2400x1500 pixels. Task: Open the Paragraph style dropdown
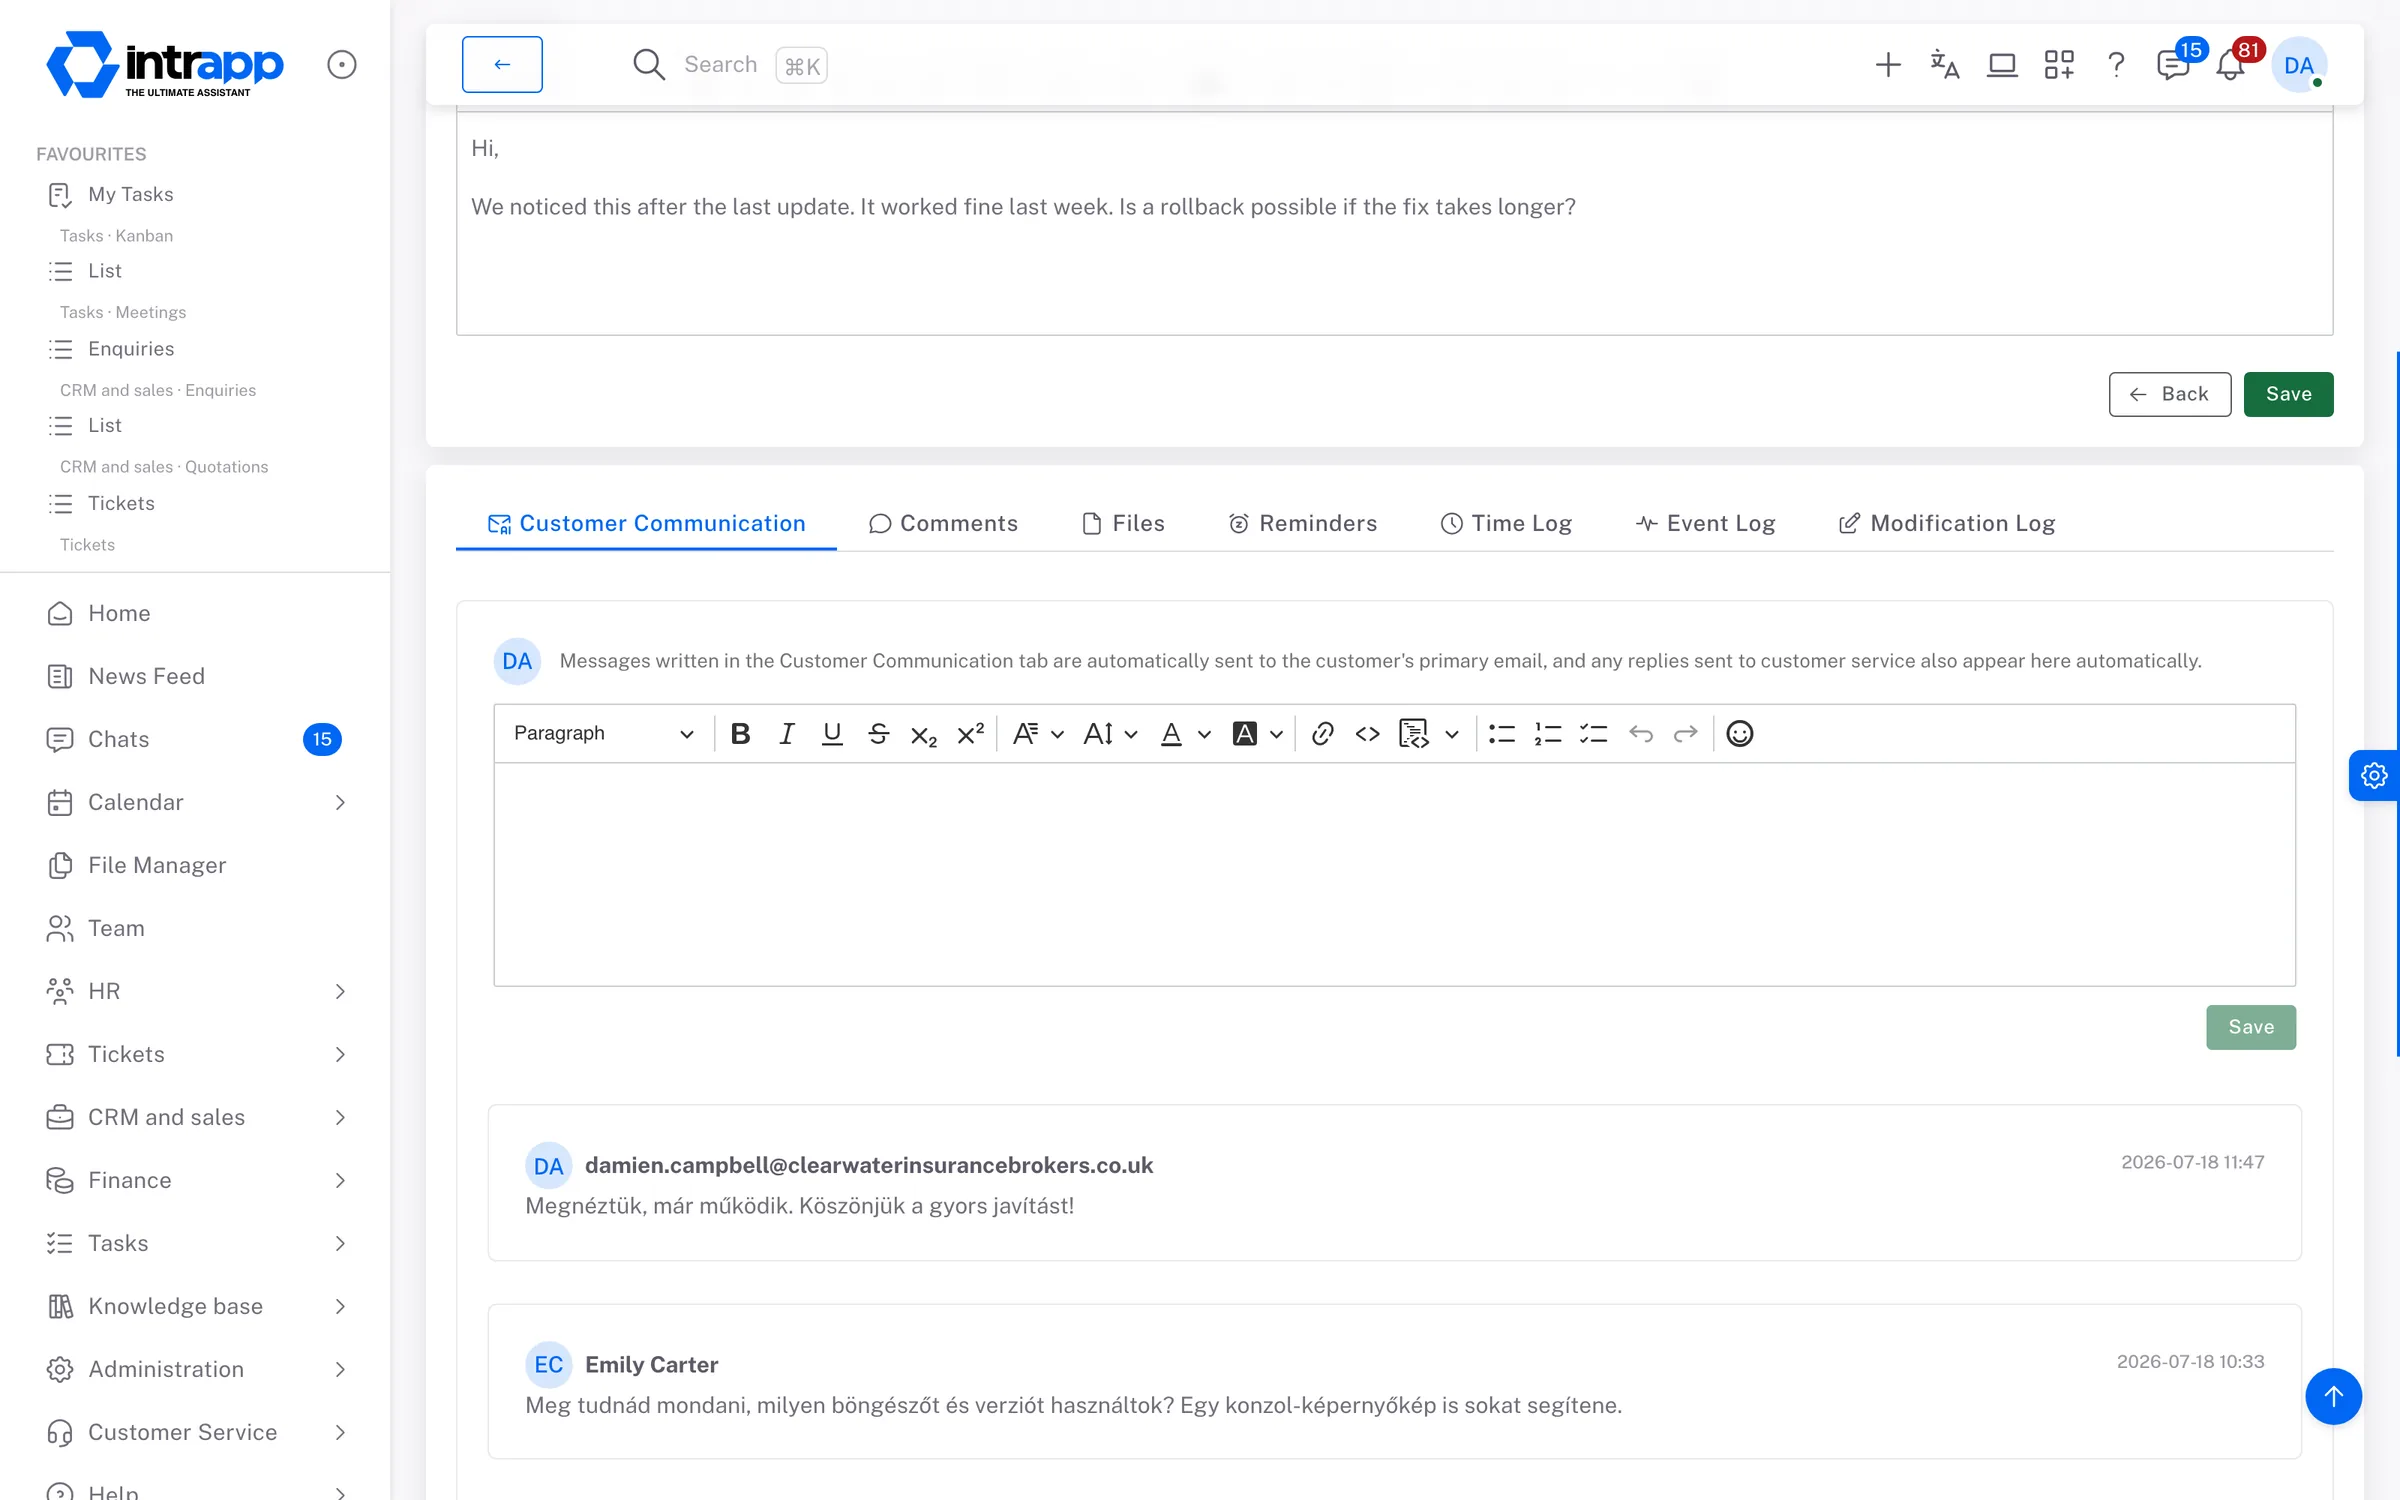coord(603,734)
